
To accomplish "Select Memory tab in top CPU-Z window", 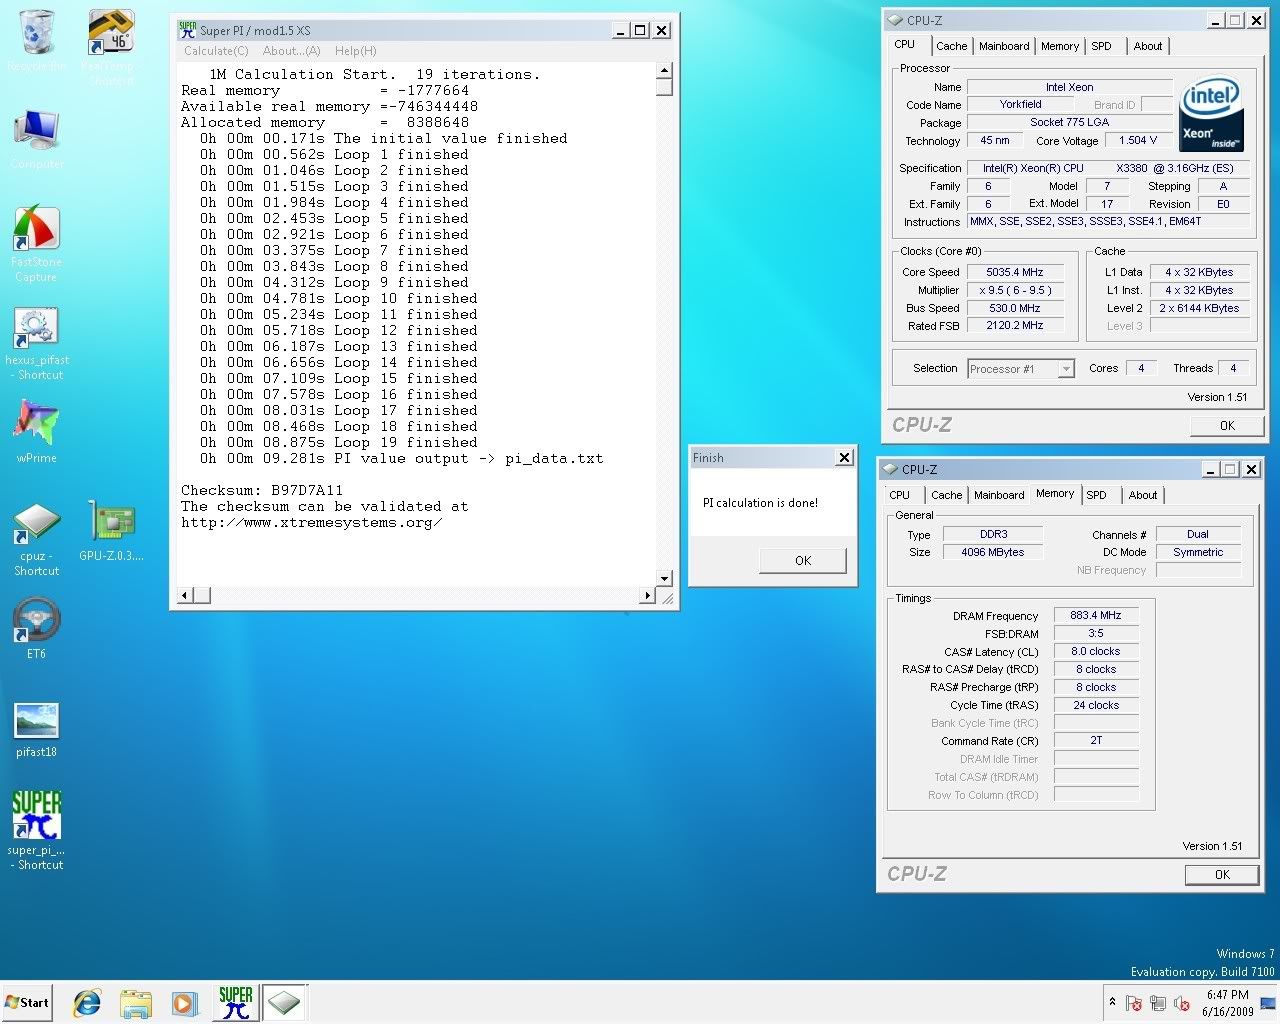I will point(1060,46).
